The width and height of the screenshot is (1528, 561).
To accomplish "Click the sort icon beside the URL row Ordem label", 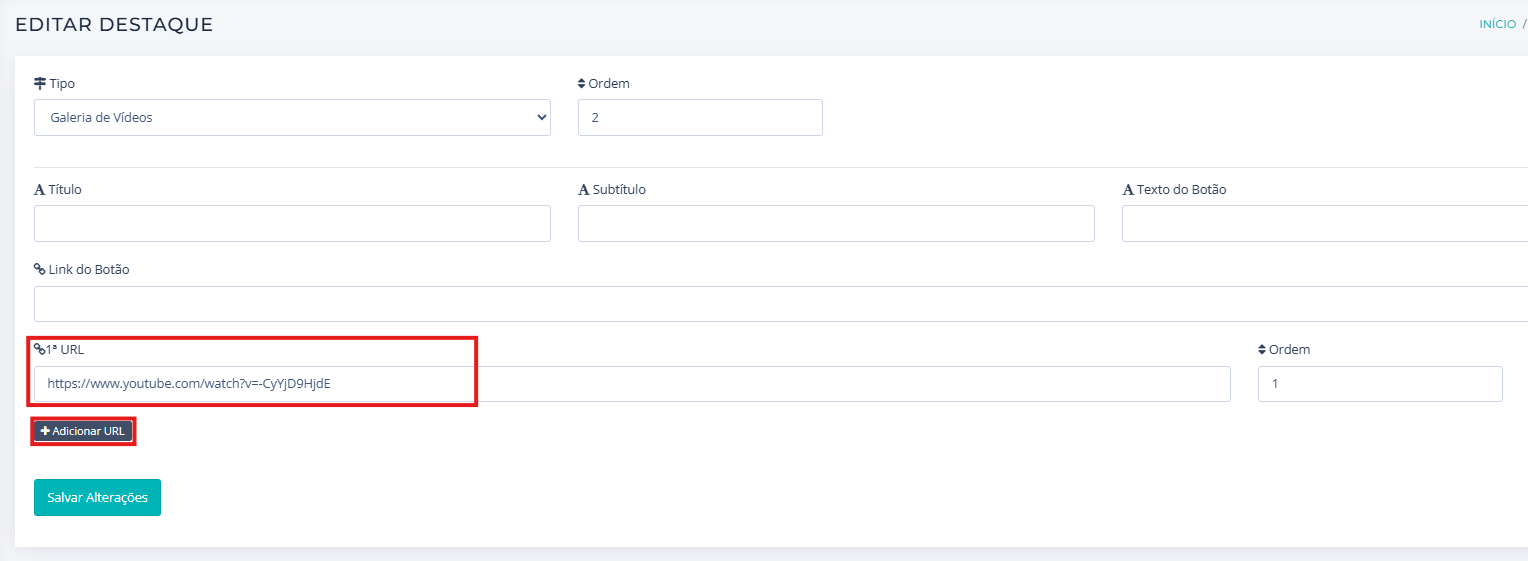I will coord(1262,350).
